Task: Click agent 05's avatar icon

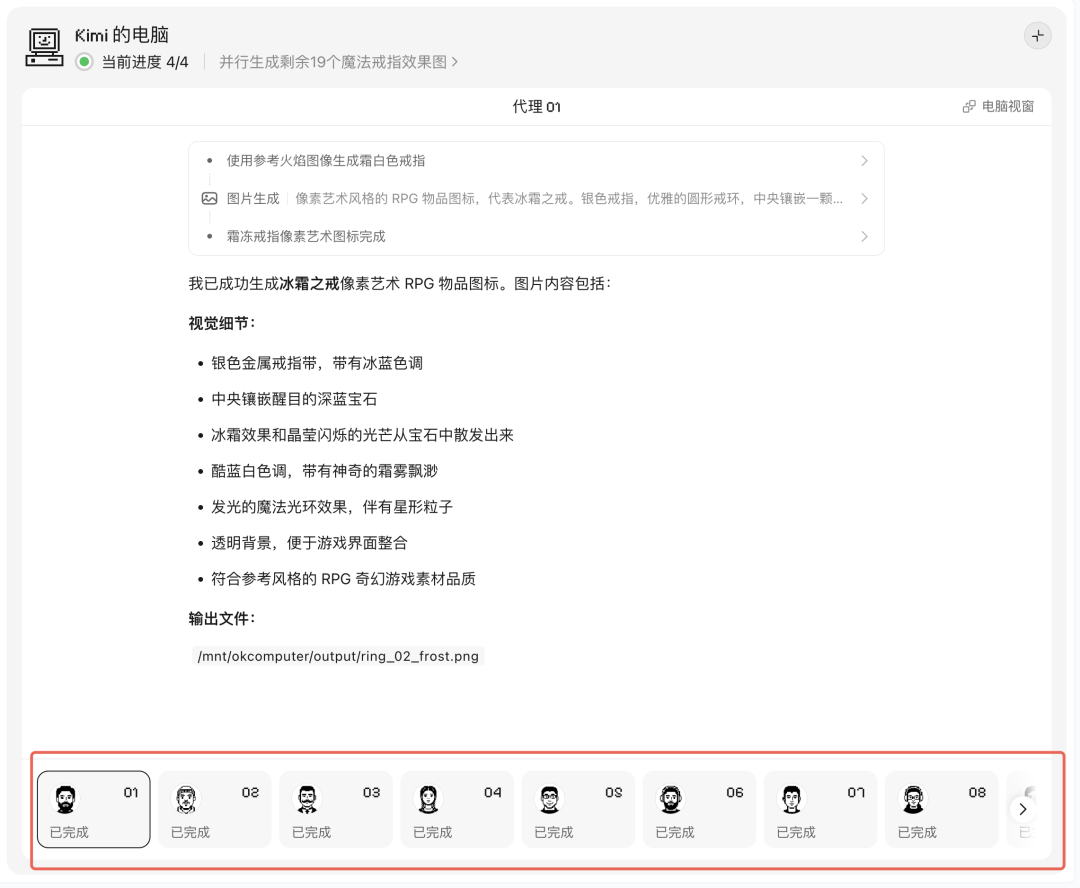Action: 551,799
